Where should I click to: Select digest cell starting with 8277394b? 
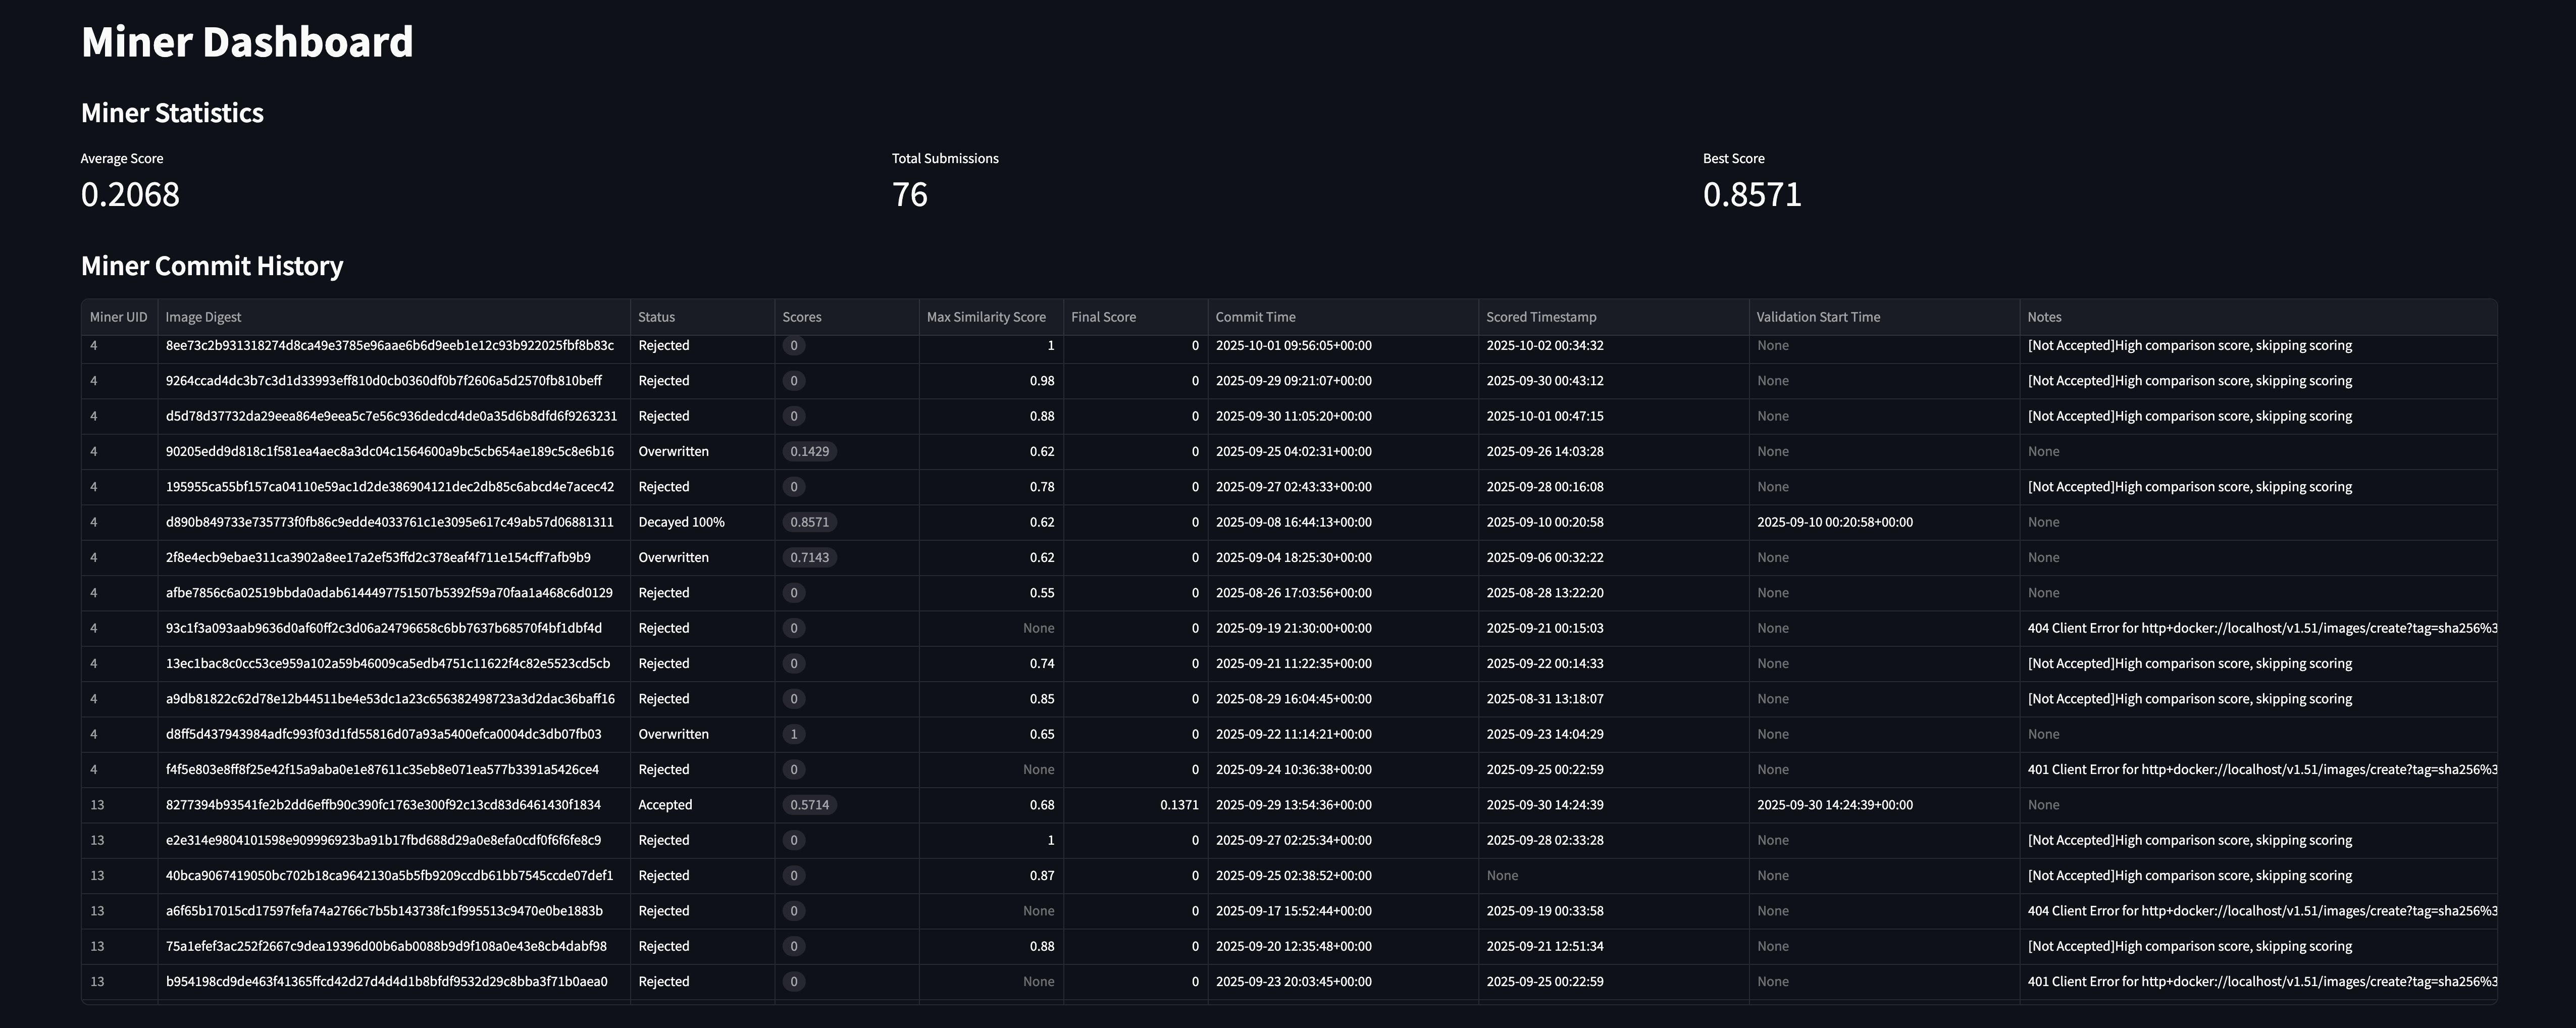[x=383, y=805]
